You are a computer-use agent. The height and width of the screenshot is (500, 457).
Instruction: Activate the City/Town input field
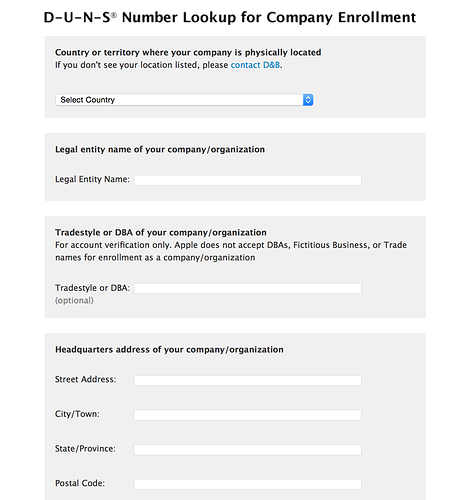click(248, 415)
